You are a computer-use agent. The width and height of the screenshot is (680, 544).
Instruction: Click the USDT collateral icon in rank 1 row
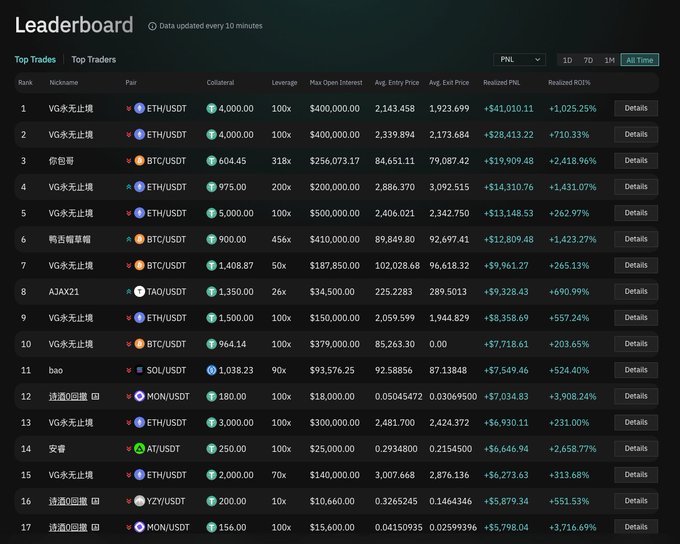[x=212, y=108]
